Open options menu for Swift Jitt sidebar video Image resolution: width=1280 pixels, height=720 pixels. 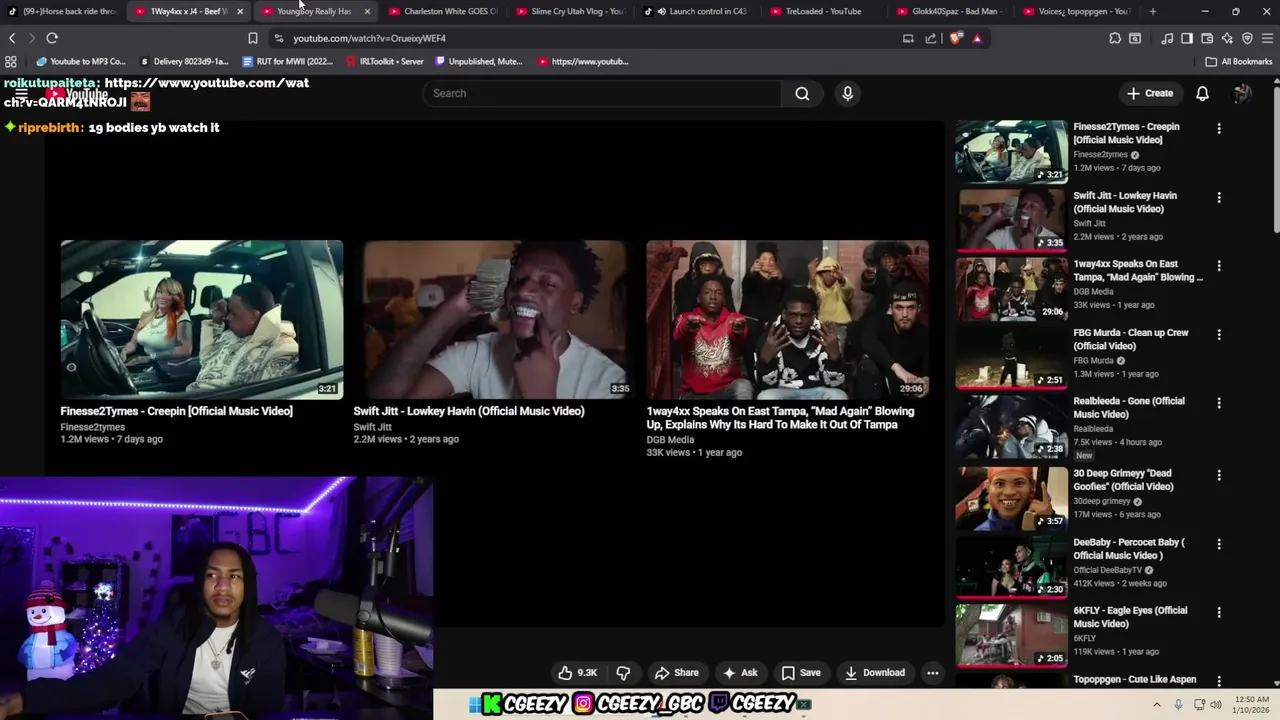pyautogui.click(x=1219, y=198)
